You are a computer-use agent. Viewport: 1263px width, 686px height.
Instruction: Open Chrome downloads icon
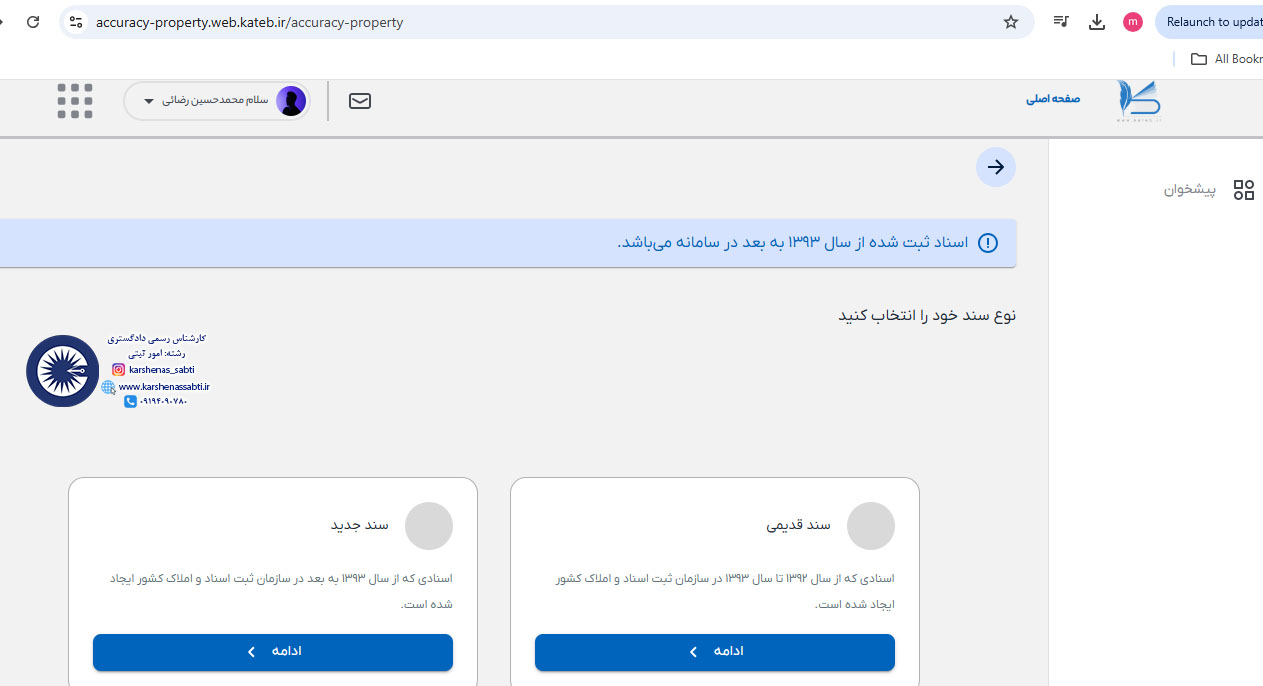coord(1097,22)
